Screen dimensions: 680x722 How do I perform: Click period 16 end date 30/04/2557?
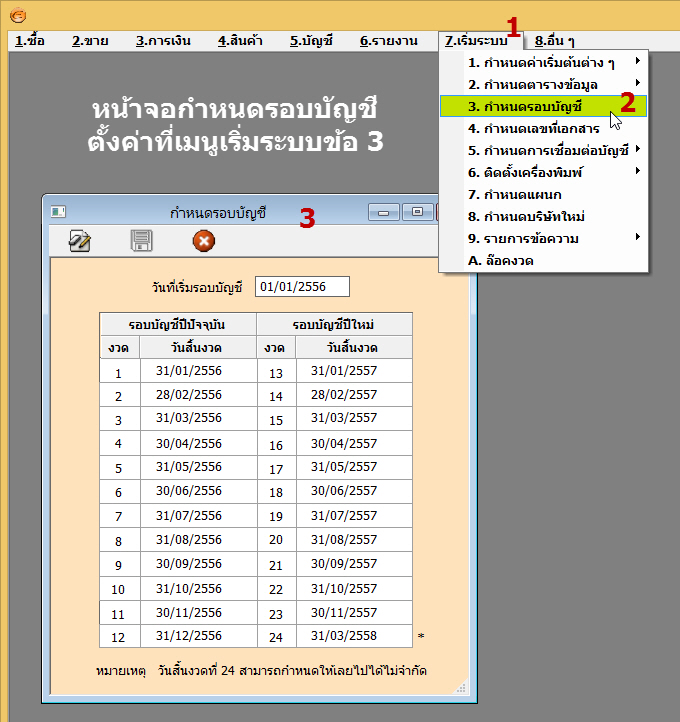coord(354,443)
